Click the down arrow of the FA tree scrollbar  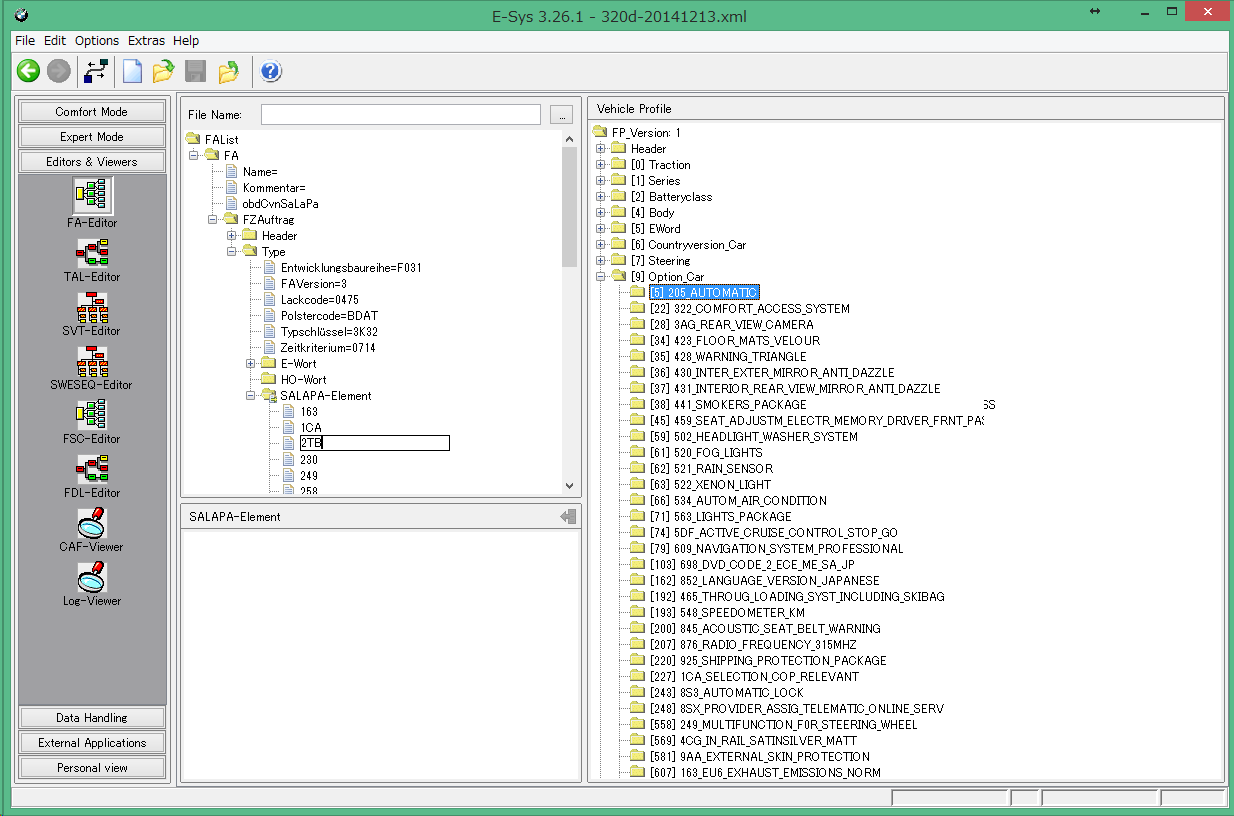point(570,486)
